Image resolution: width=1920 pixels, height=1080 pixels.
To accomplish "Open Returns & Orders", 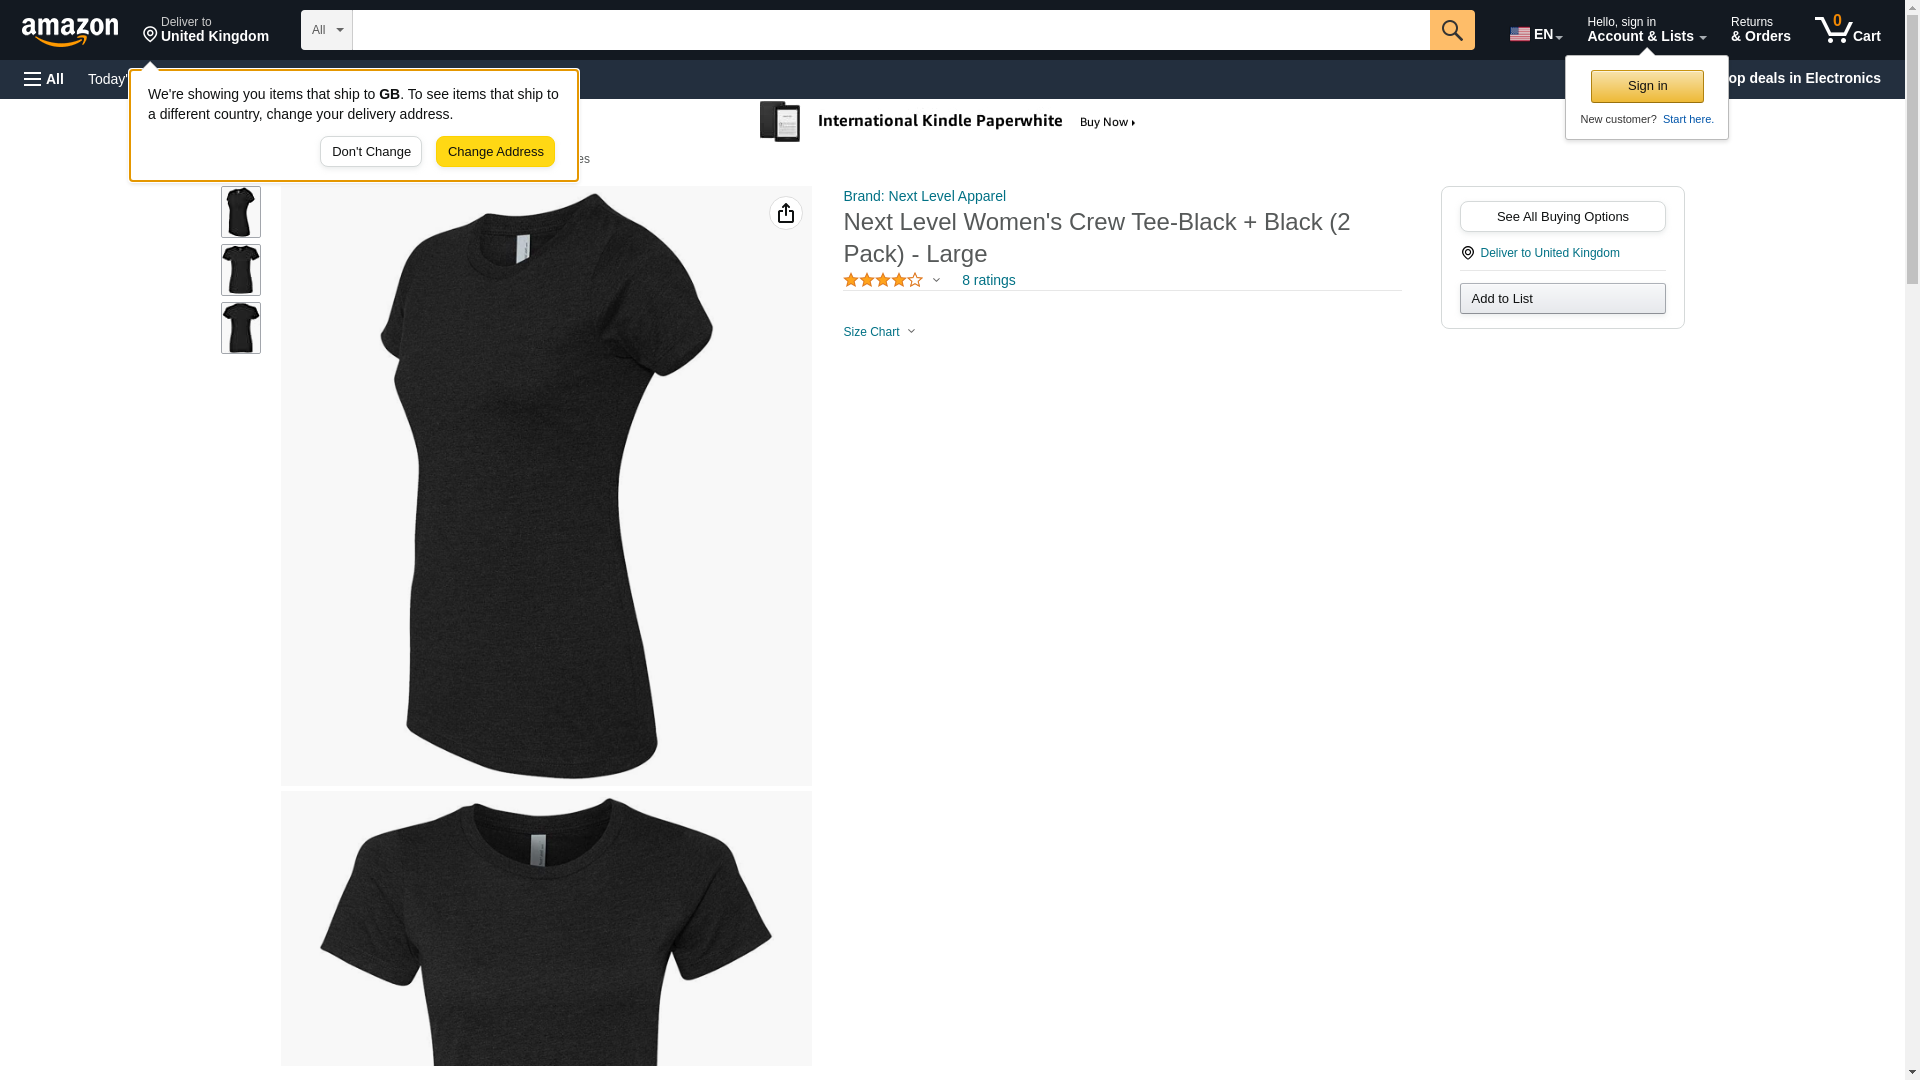I will click(x=1760, y=30).
